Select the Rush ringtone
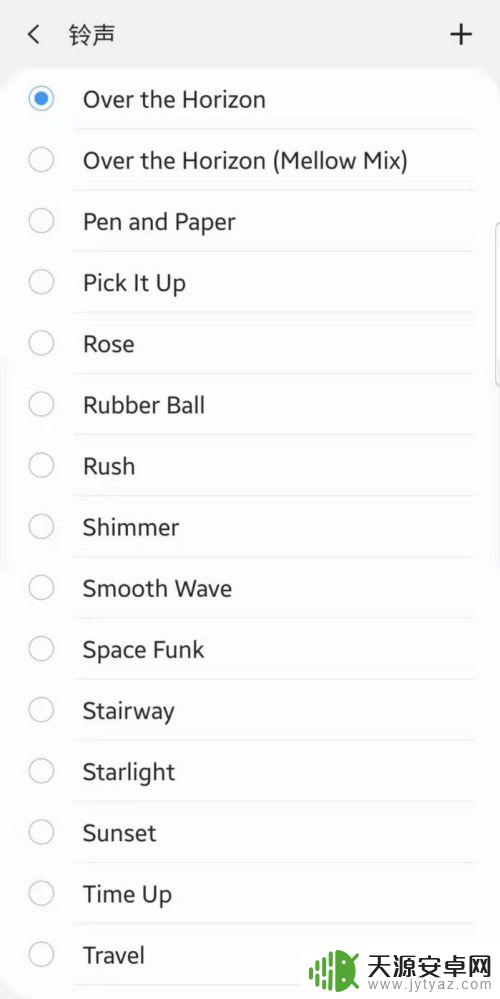The image size is (500, 999). (250, 466)
